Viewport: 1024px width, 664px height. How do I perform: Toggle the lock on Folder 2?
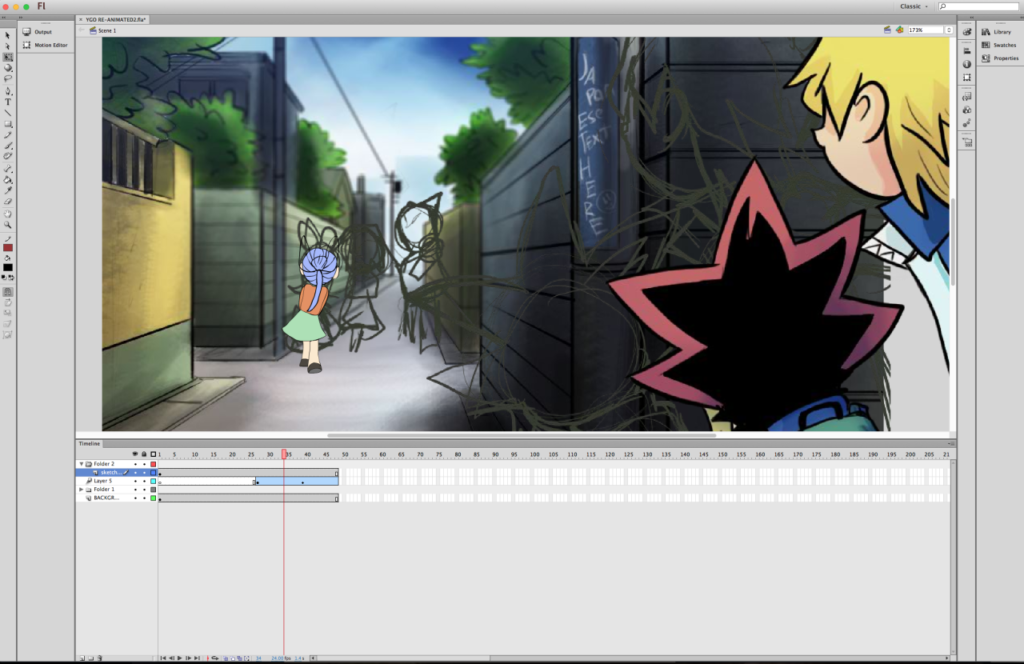[x=144, y=464]
